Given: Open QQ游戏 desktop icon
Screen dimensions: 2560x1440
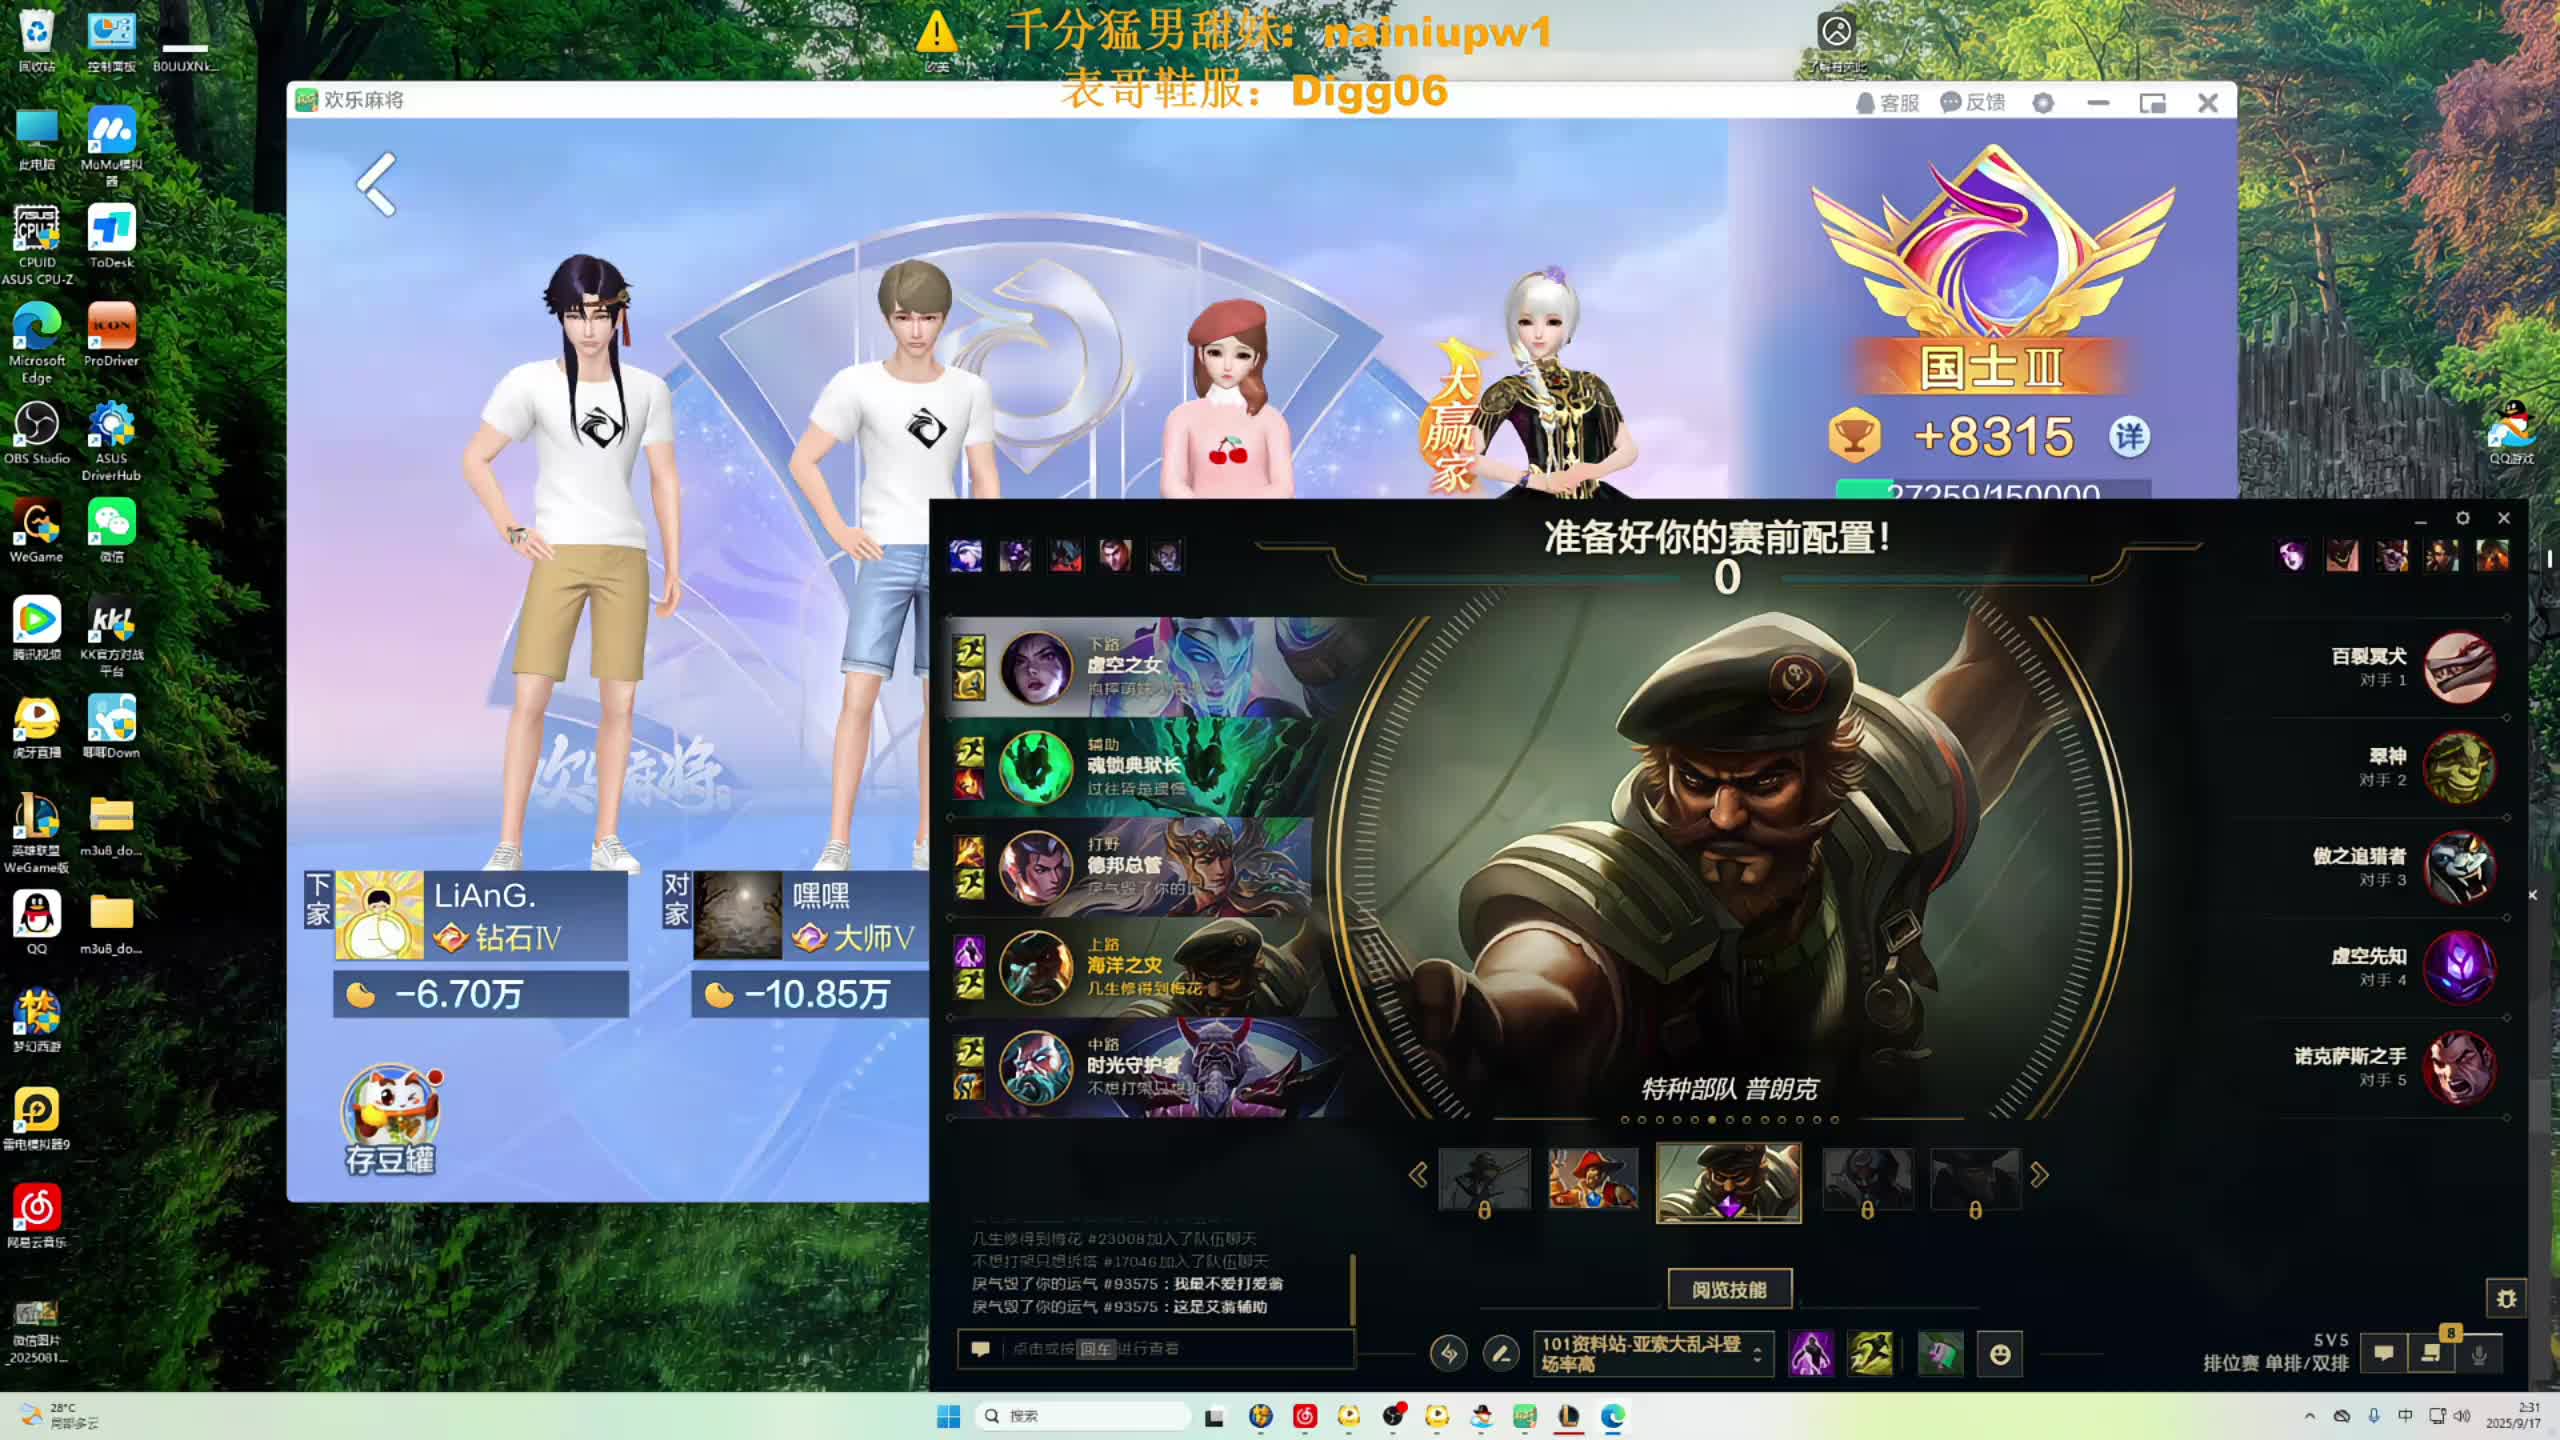Looking at the screenshot, I should 2511,433.
